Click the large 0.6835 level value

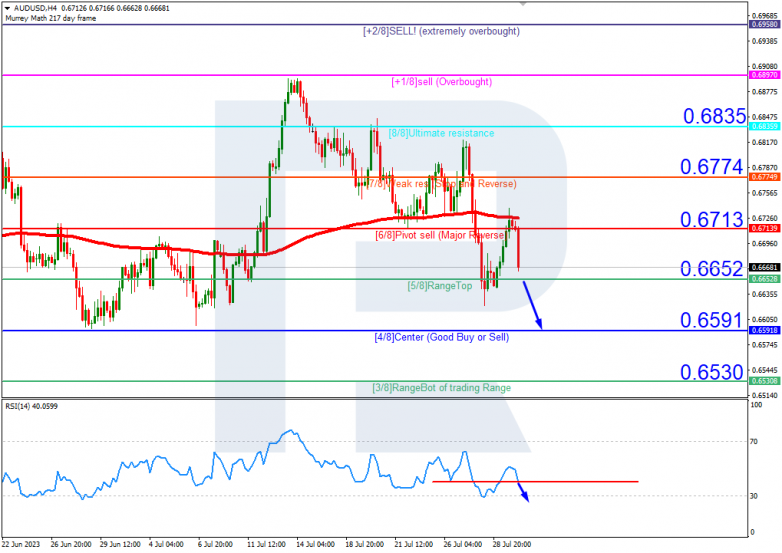coord(714,116)
